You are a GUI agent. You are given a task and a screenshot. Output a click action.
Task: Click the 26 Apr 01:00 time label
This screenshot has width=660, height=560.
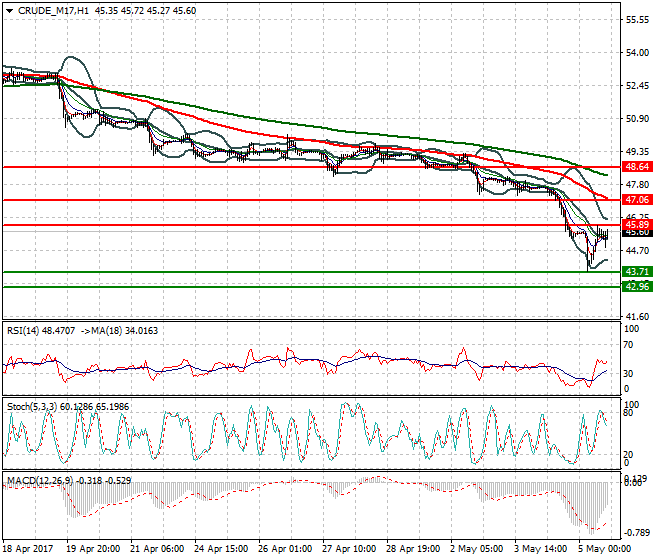[x=285, y=549]
